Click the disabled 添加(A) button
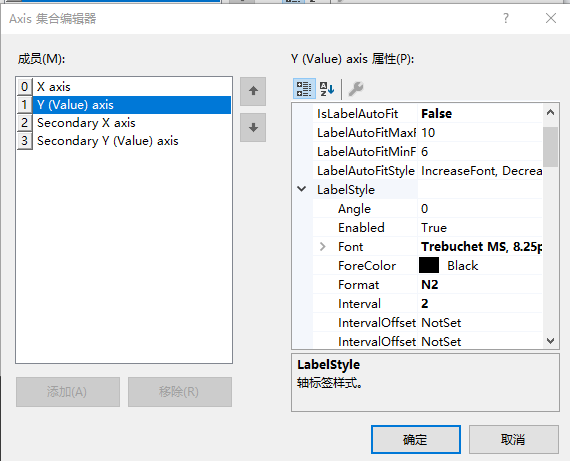This screenshot has height=461, width=570. pos(68,392)
